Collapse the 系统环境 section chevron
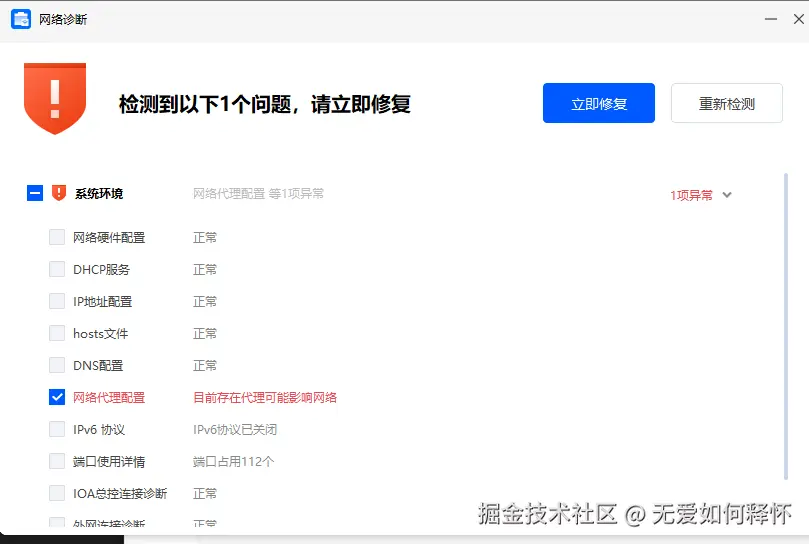 pyautogui.click(x=727, y=195)
